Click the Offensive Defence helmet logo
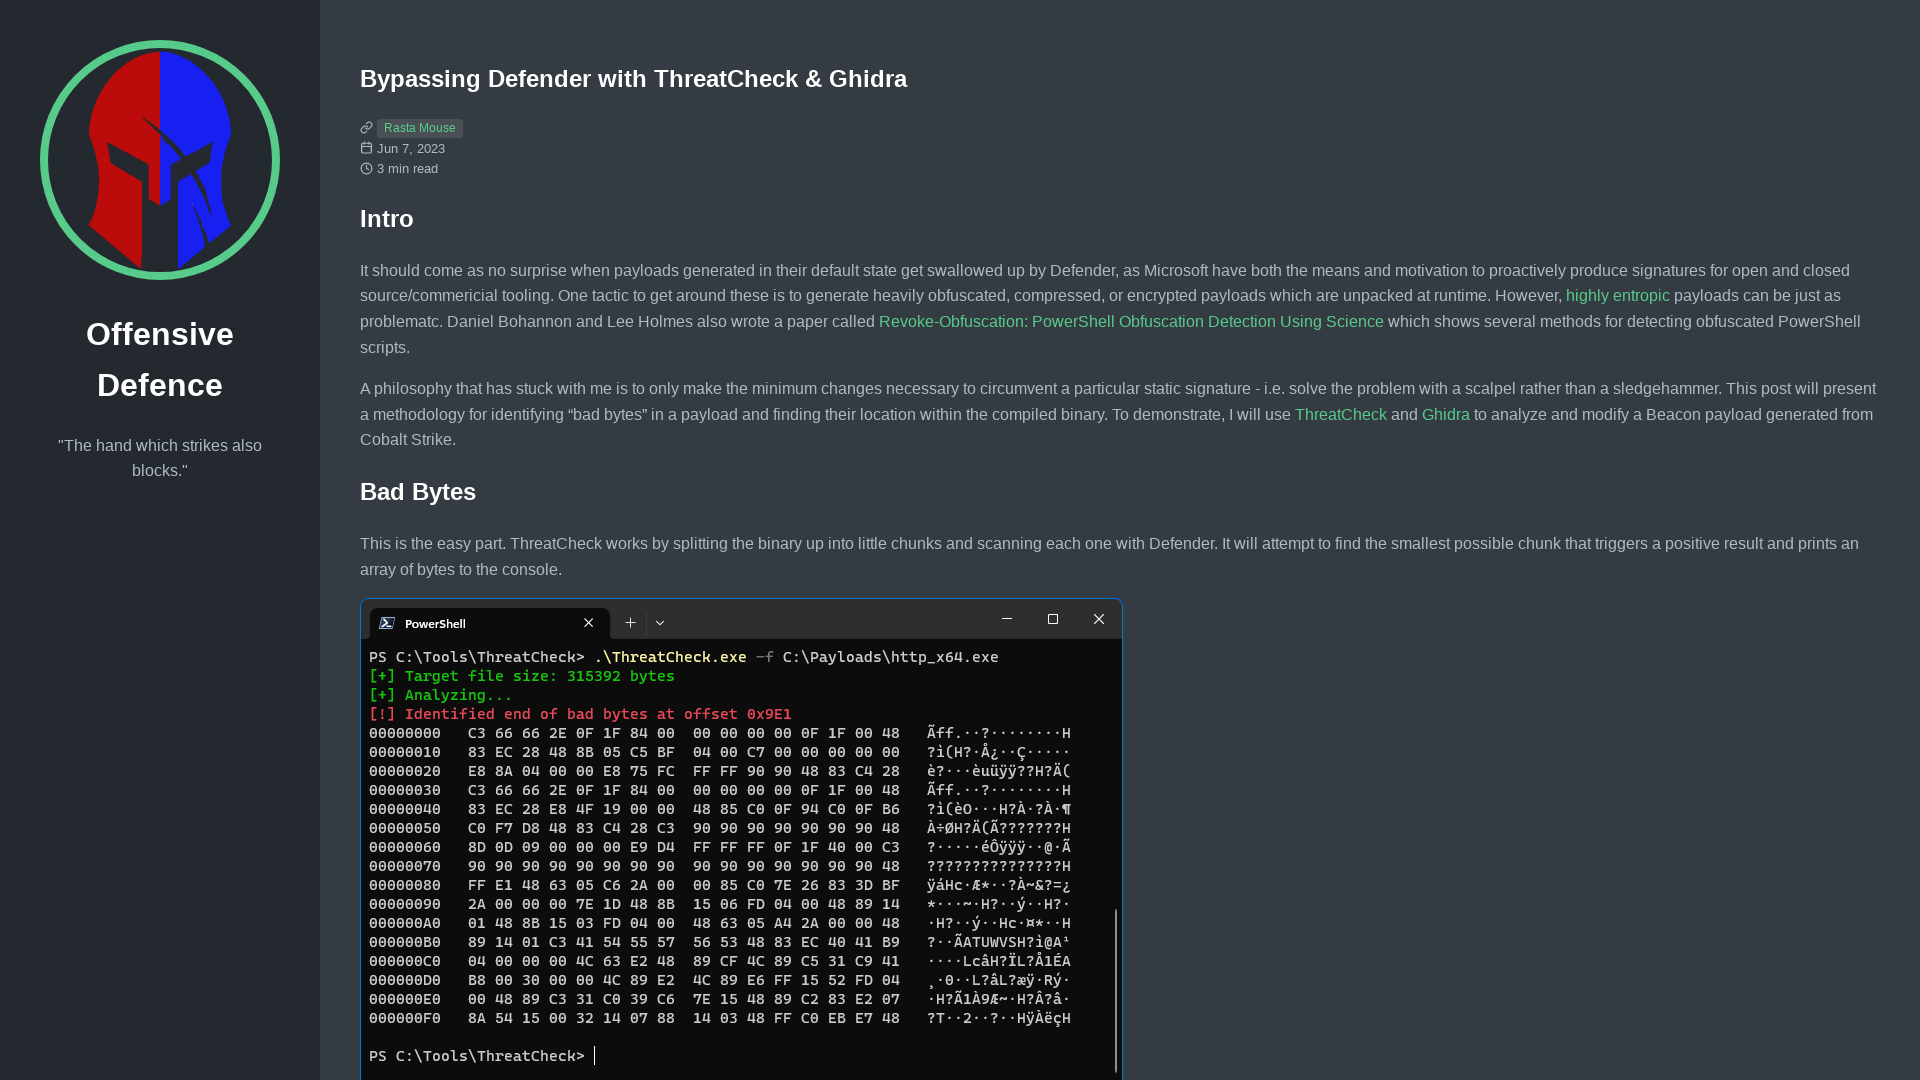 click(x=160, y=160)
